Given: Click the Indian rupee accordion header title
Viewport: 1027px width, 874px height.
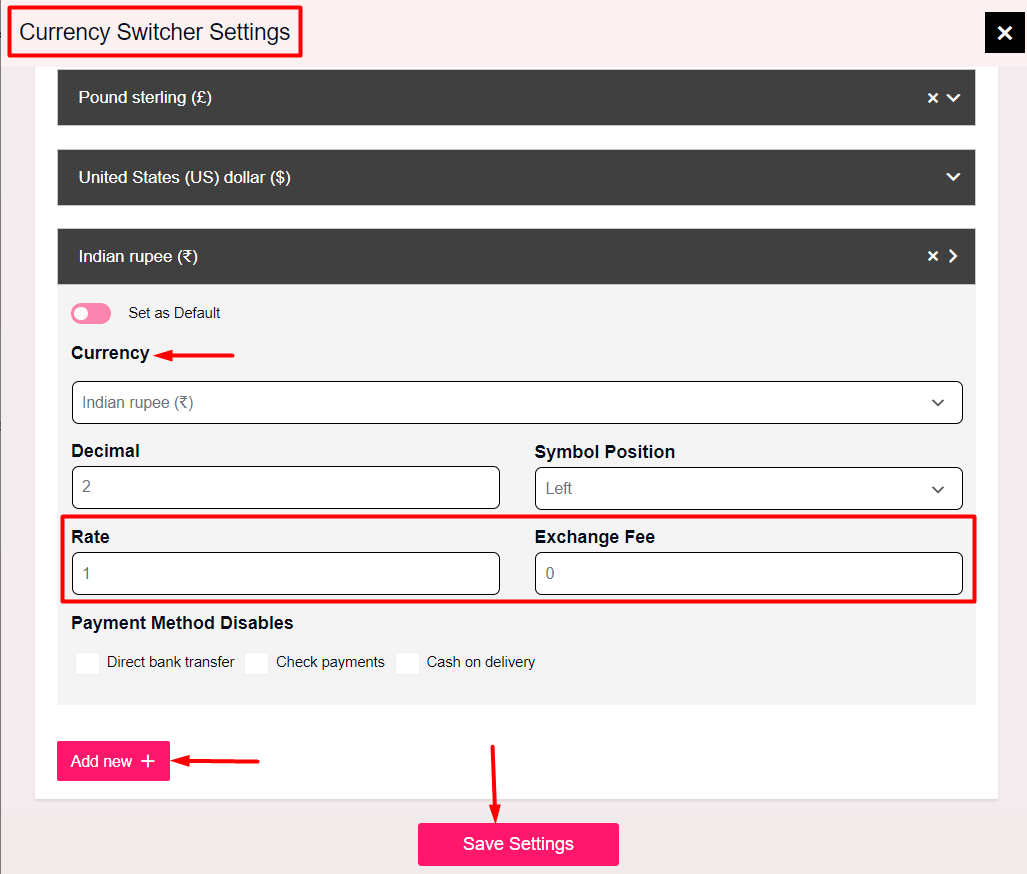Looking at the screenshot, I should coord(139,257).
